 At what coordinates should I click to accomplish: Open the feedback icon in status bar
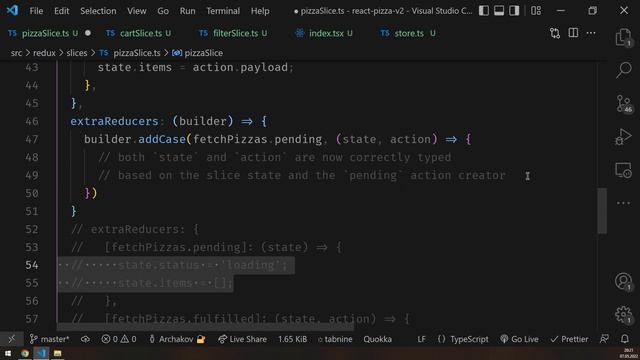click(x=604, y=339)
